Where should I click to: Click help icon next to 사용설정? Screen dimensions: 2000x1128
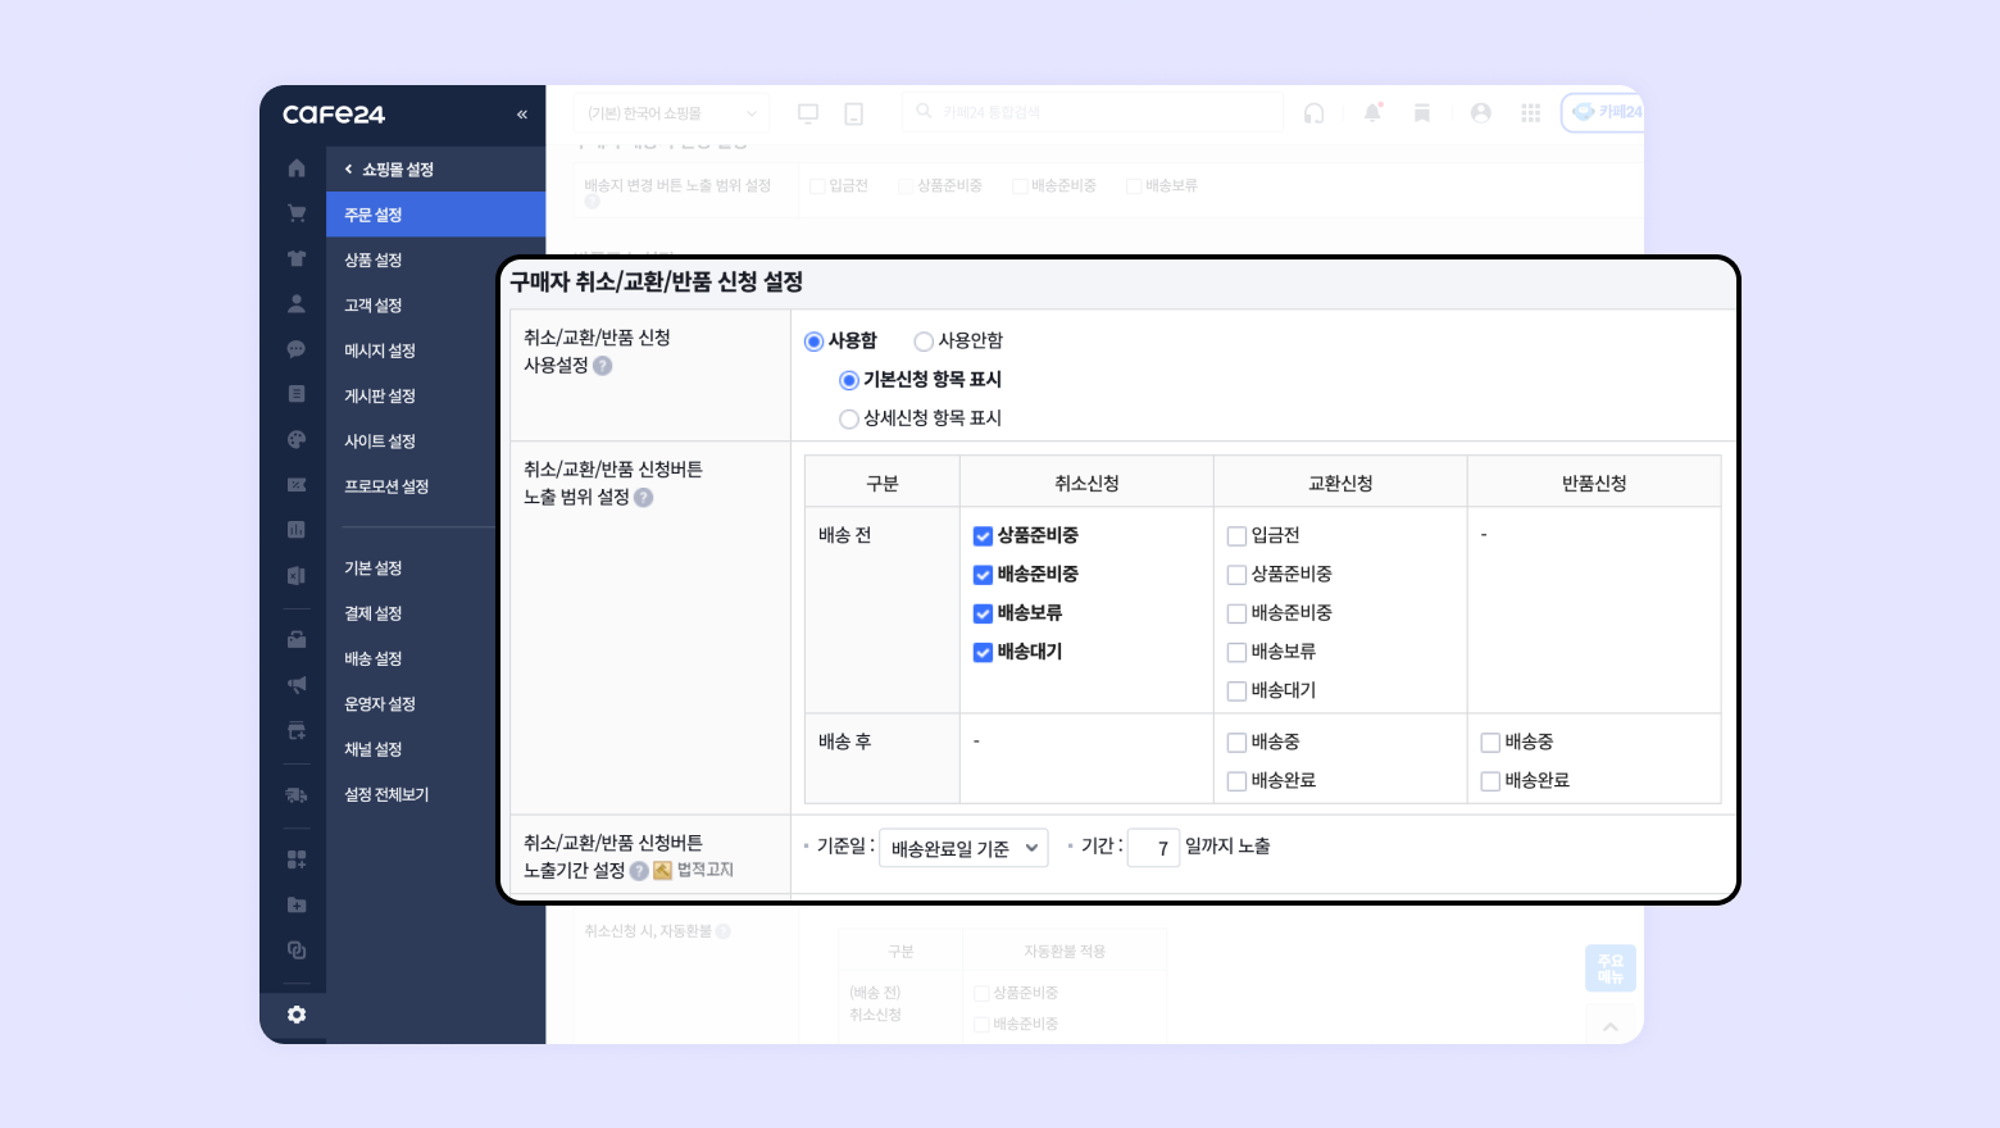[x=602, y=366]
